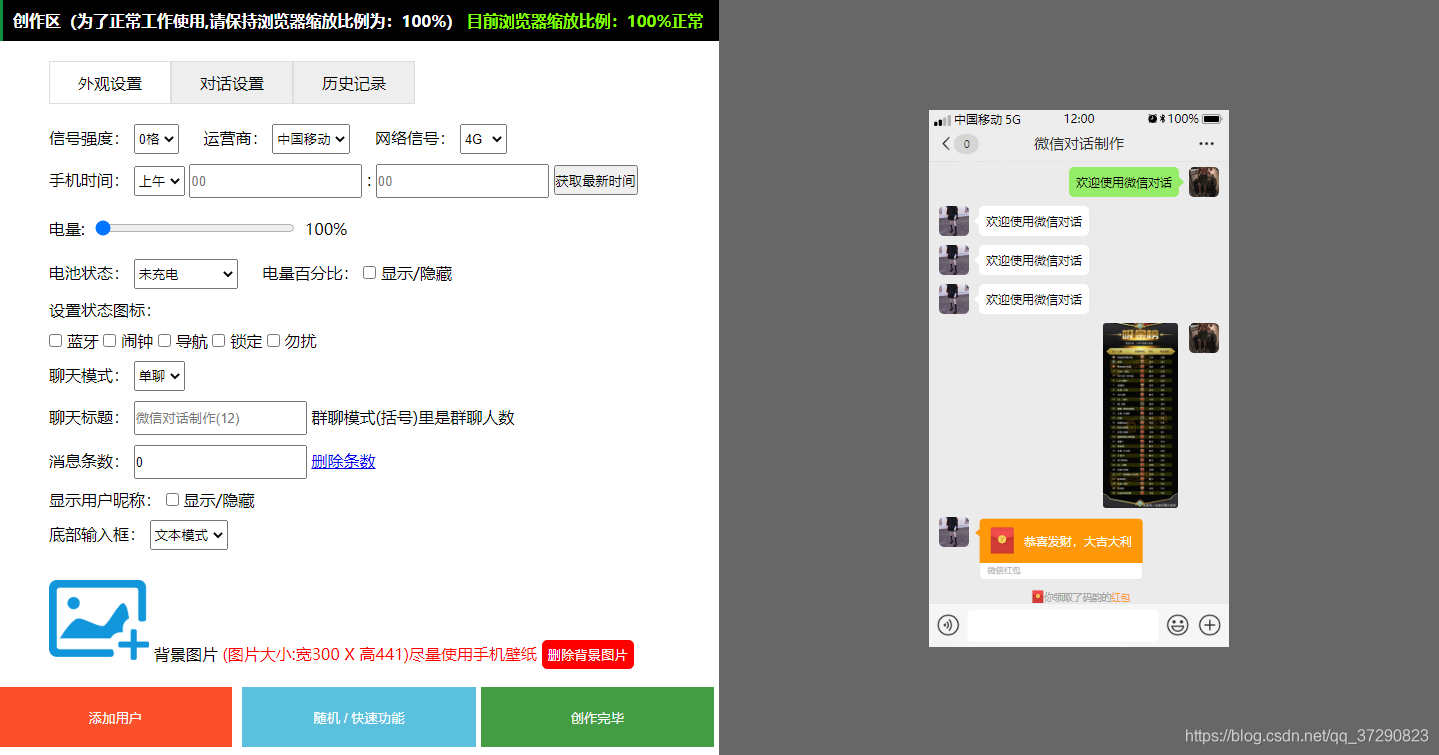Open the 聊天模式 dropdown showing 单聊
This screenshot has height=755, width=1439.
(159, 376)
